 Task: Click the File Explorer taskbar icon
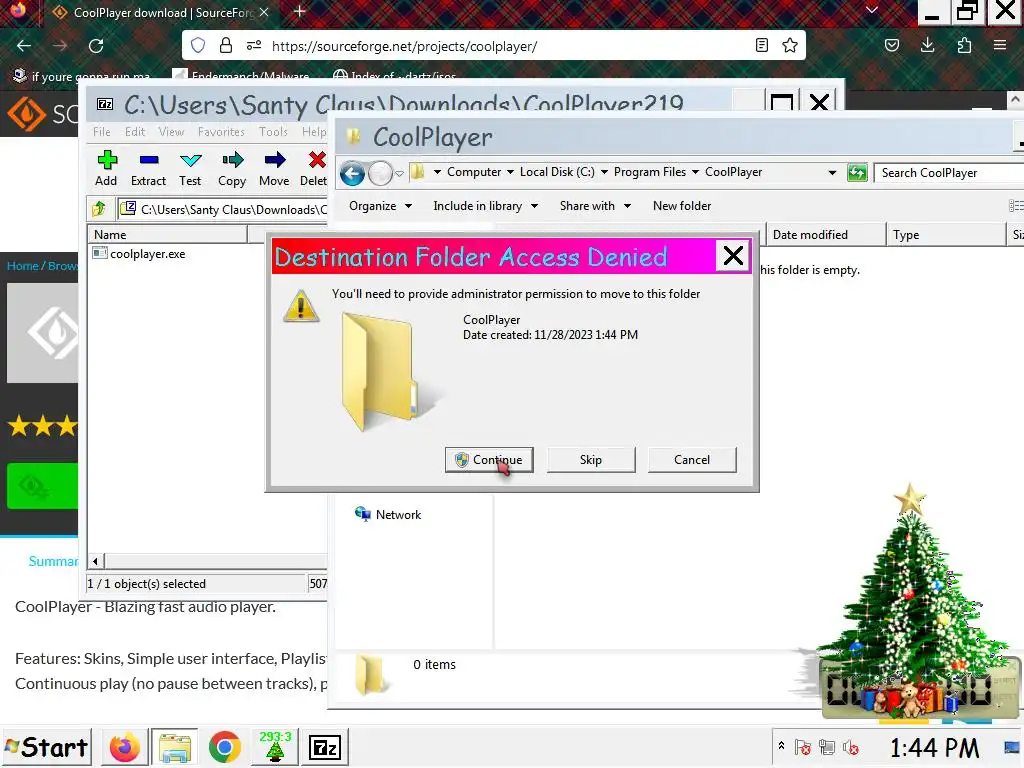point(175,747)
